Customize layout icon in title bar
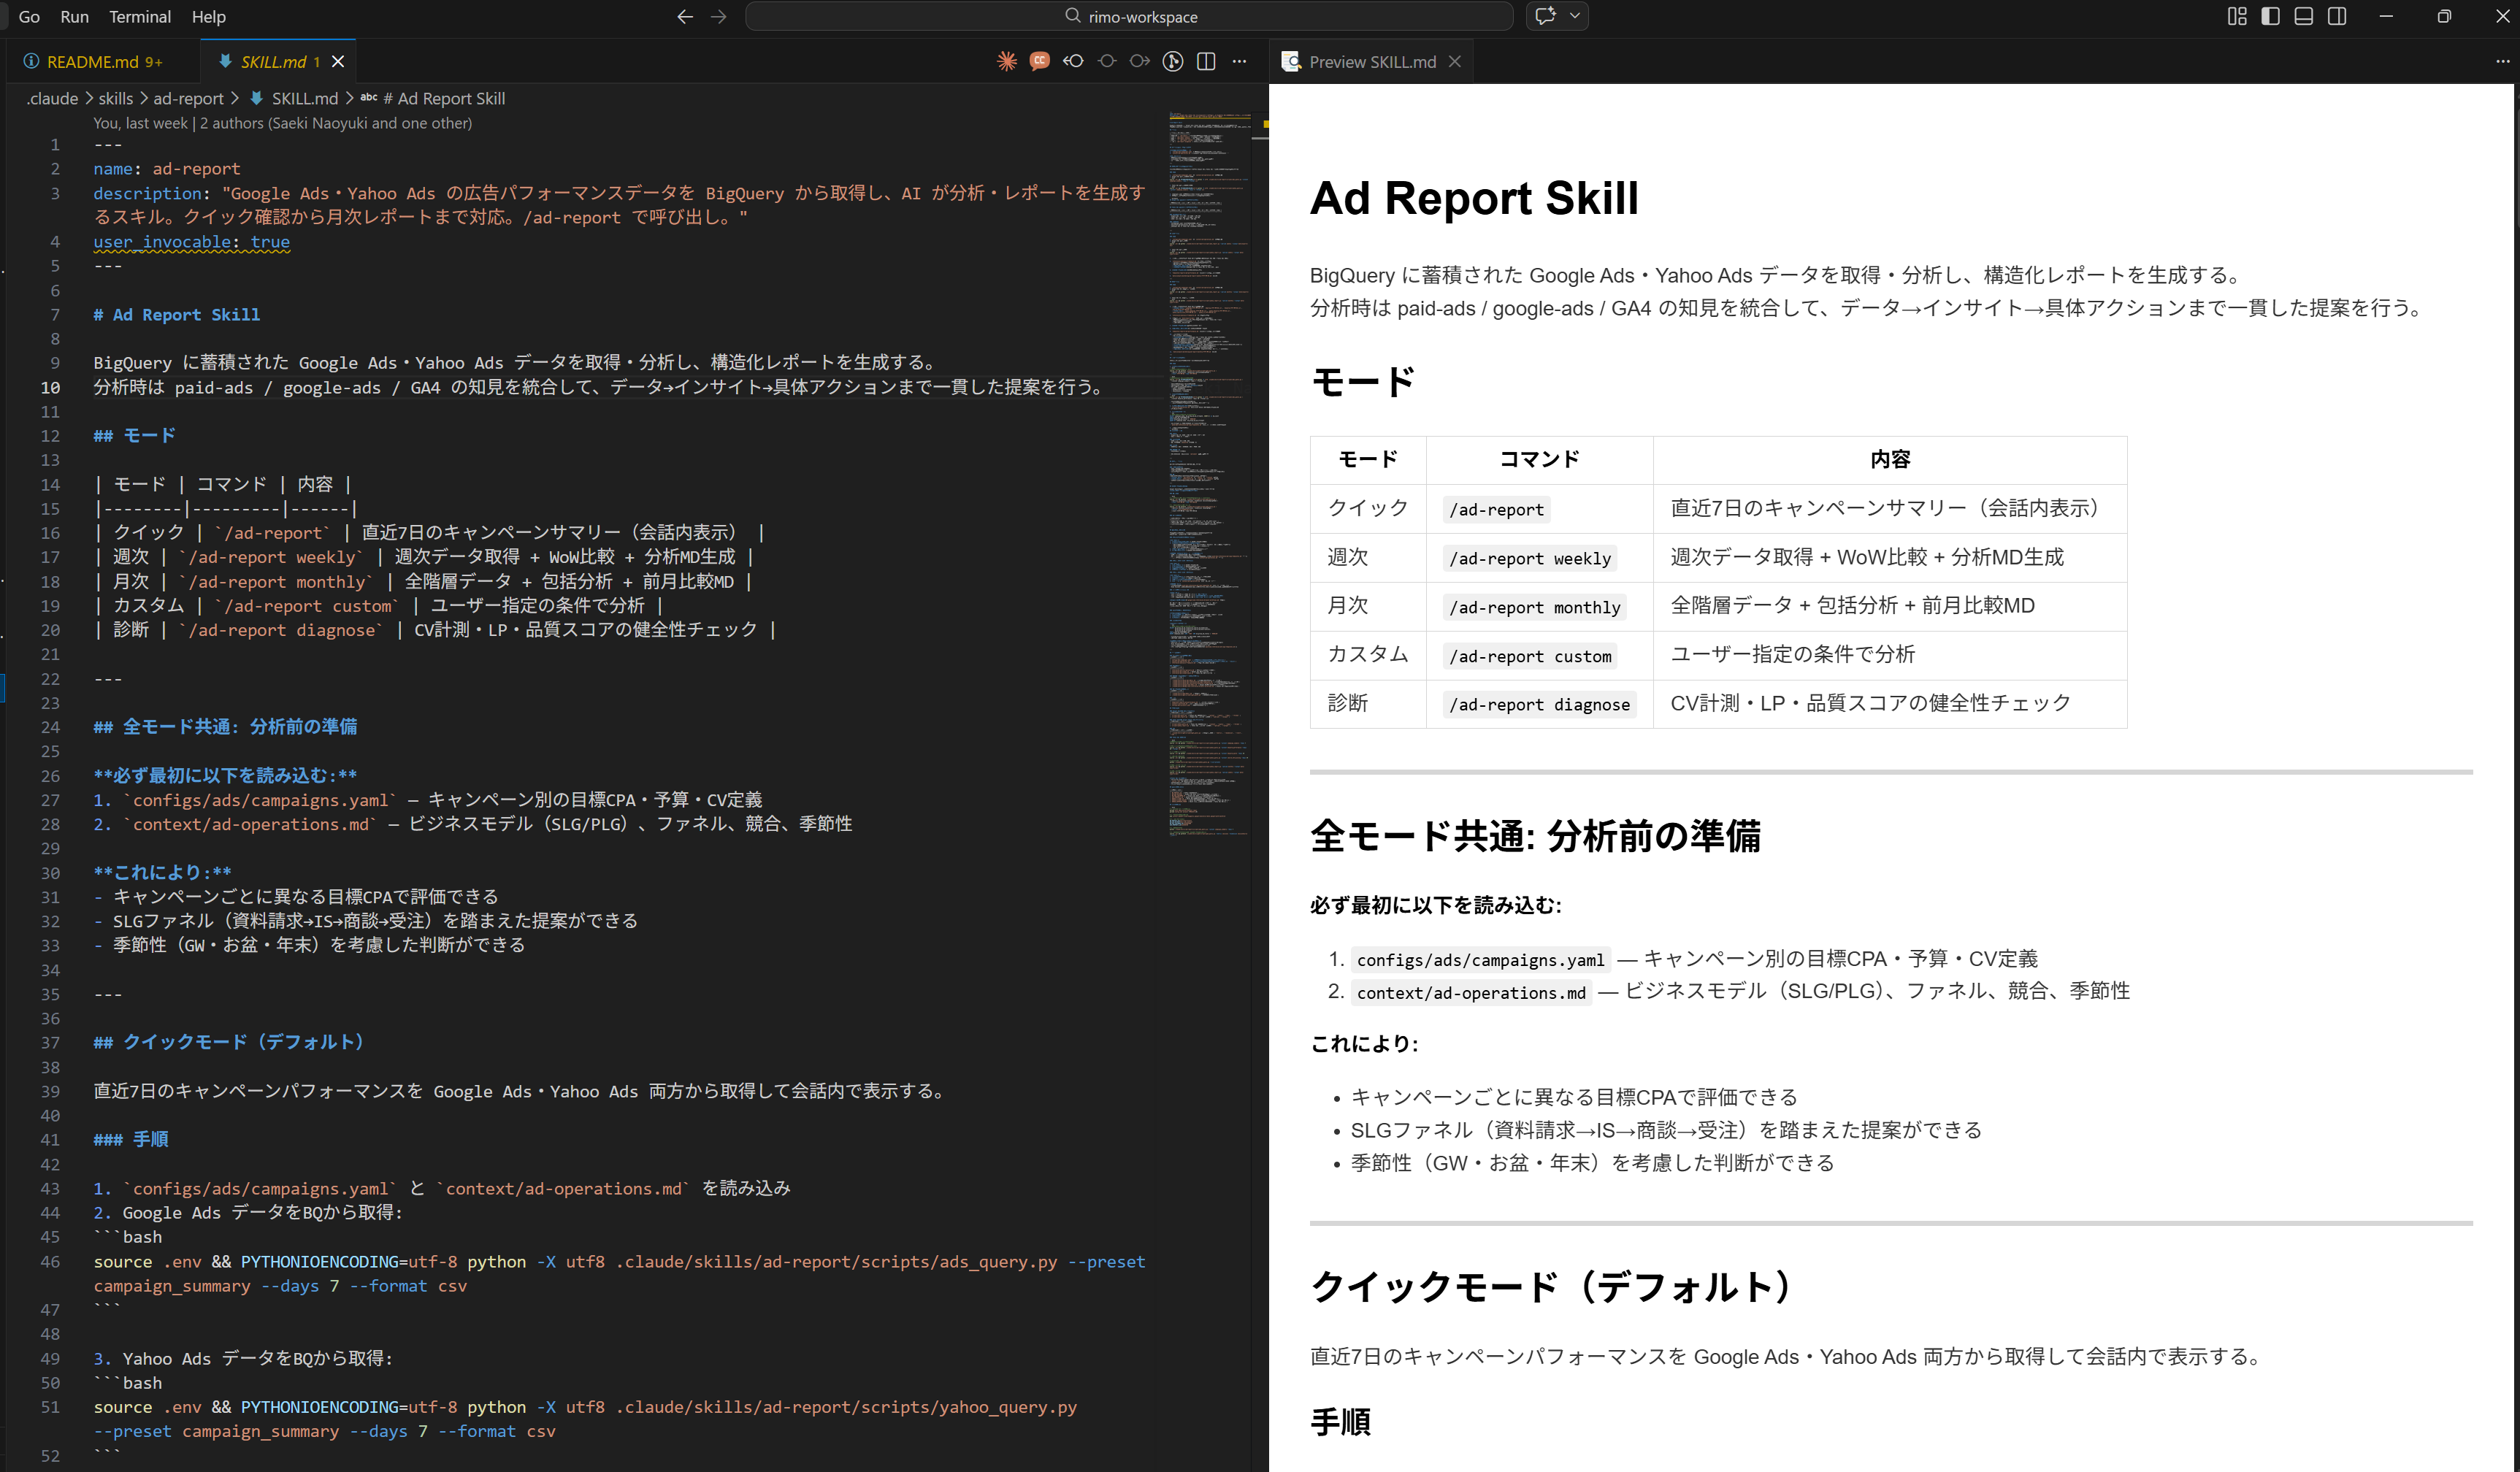 pos(2237,16)
